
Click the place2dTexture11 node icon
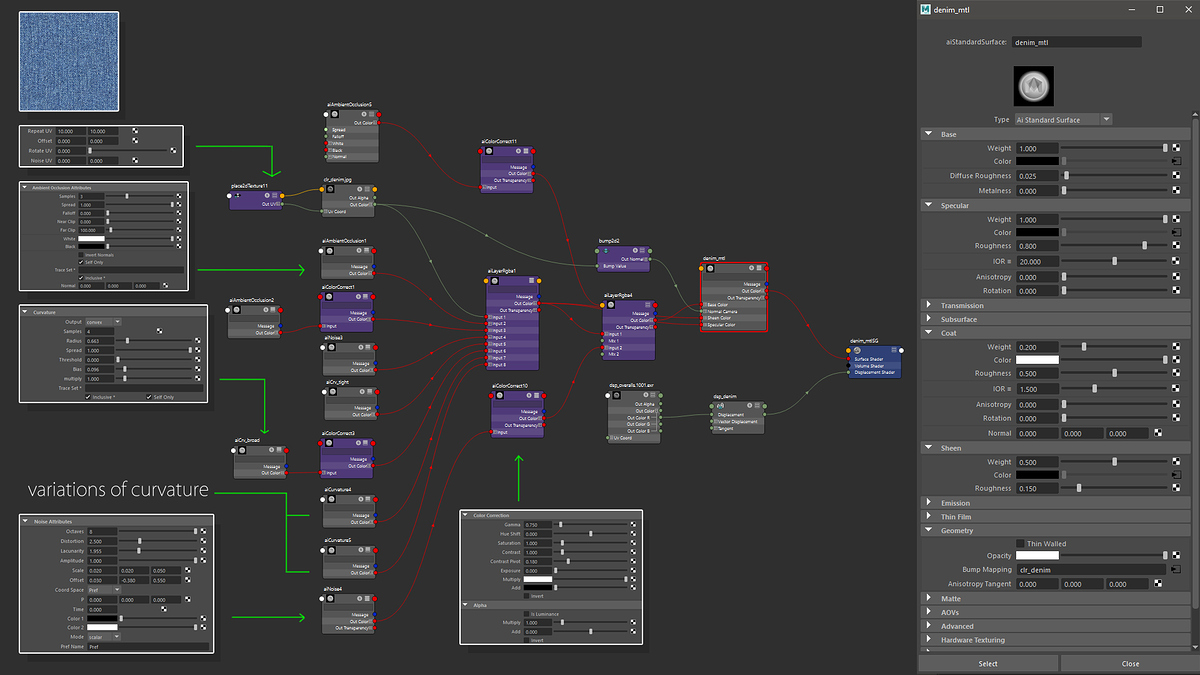click(x=238, y=196)
